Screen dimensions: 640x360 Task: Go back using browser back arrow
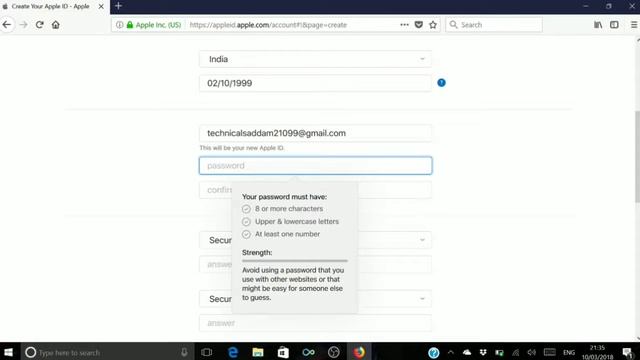[7, 25]
